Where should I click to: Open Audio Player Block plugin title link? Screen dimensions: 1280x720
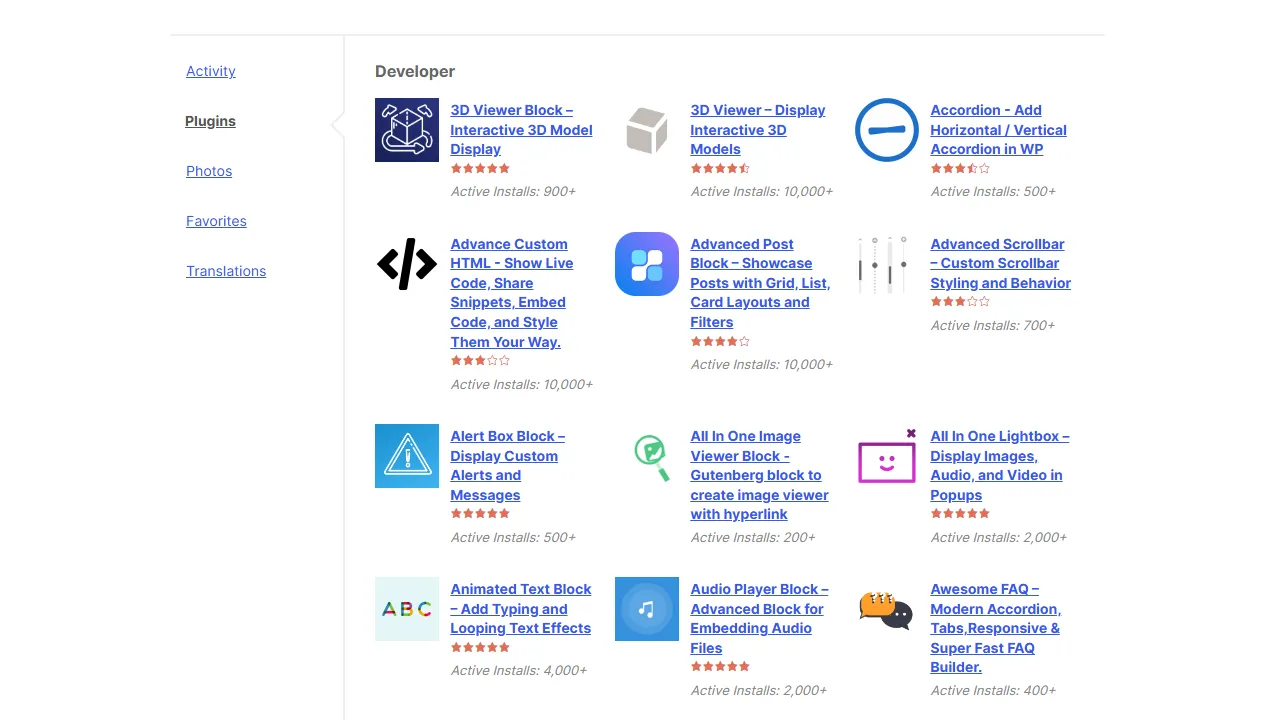coord(757,609)
